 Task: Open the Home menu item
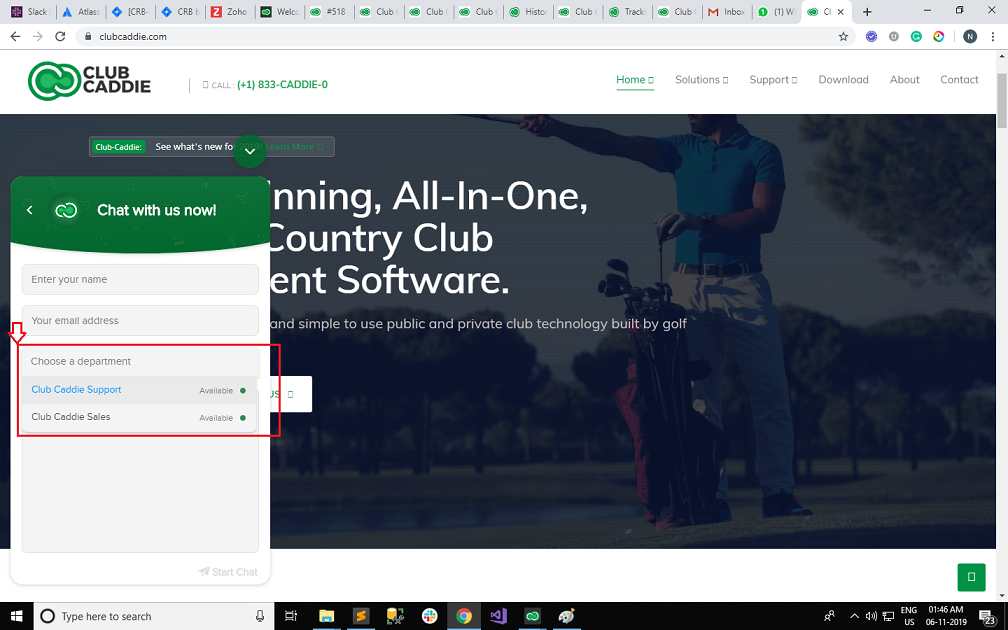pyautogui.click(x=634, y=80)
